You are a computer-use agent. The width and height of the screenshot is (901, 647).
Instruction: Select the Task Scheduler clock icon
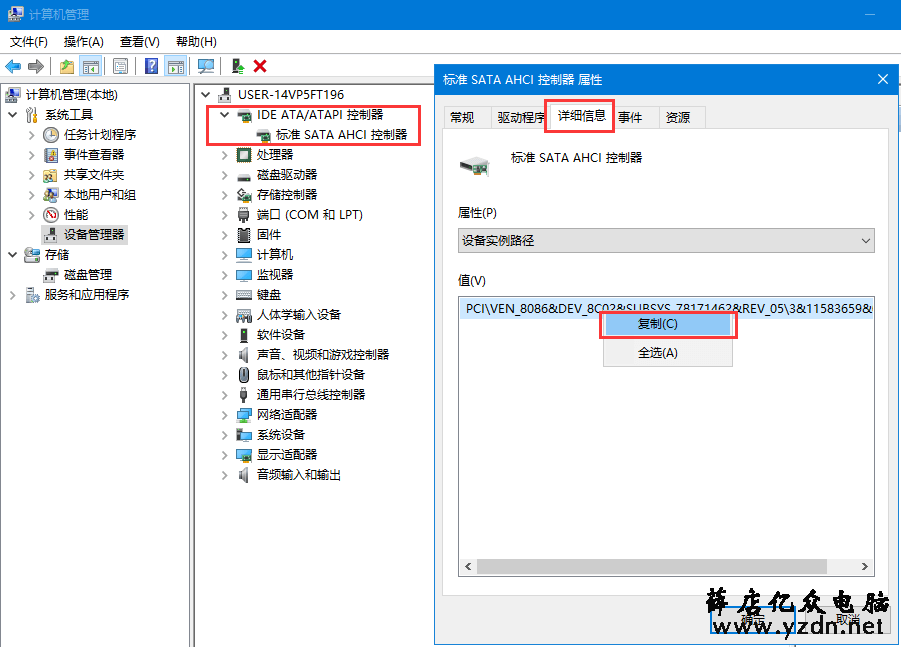pyautogui.click(x=51, y=135)
